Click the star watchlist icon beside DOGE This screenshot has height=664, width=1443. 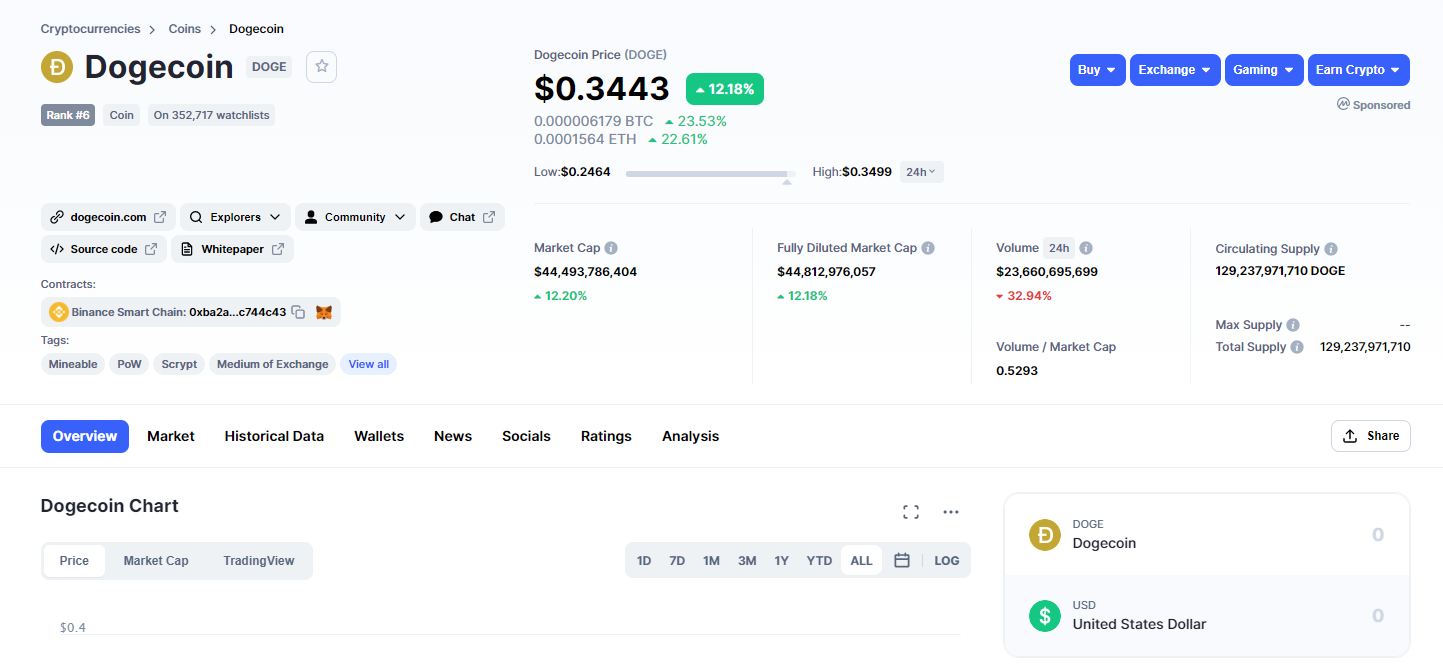[x=321, y=67]
